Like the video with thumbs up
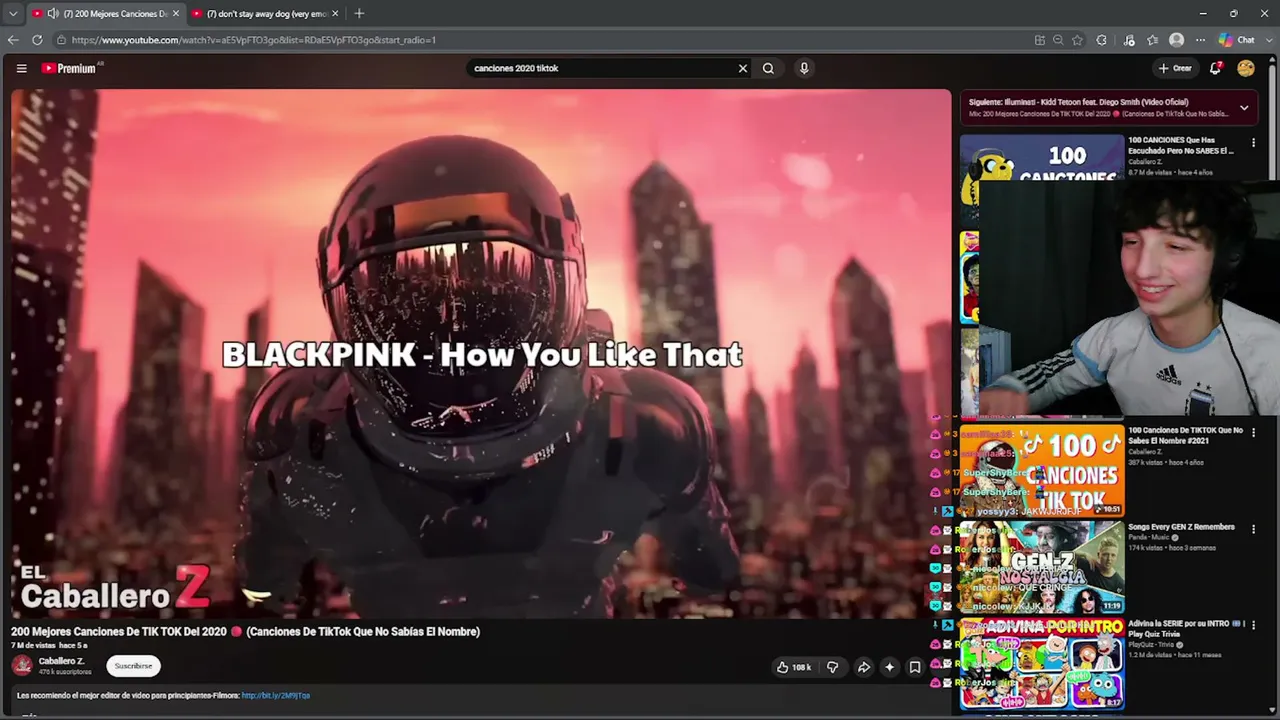Image resolution: width=1280 pixels, height=720 pixels. point(796,667)
